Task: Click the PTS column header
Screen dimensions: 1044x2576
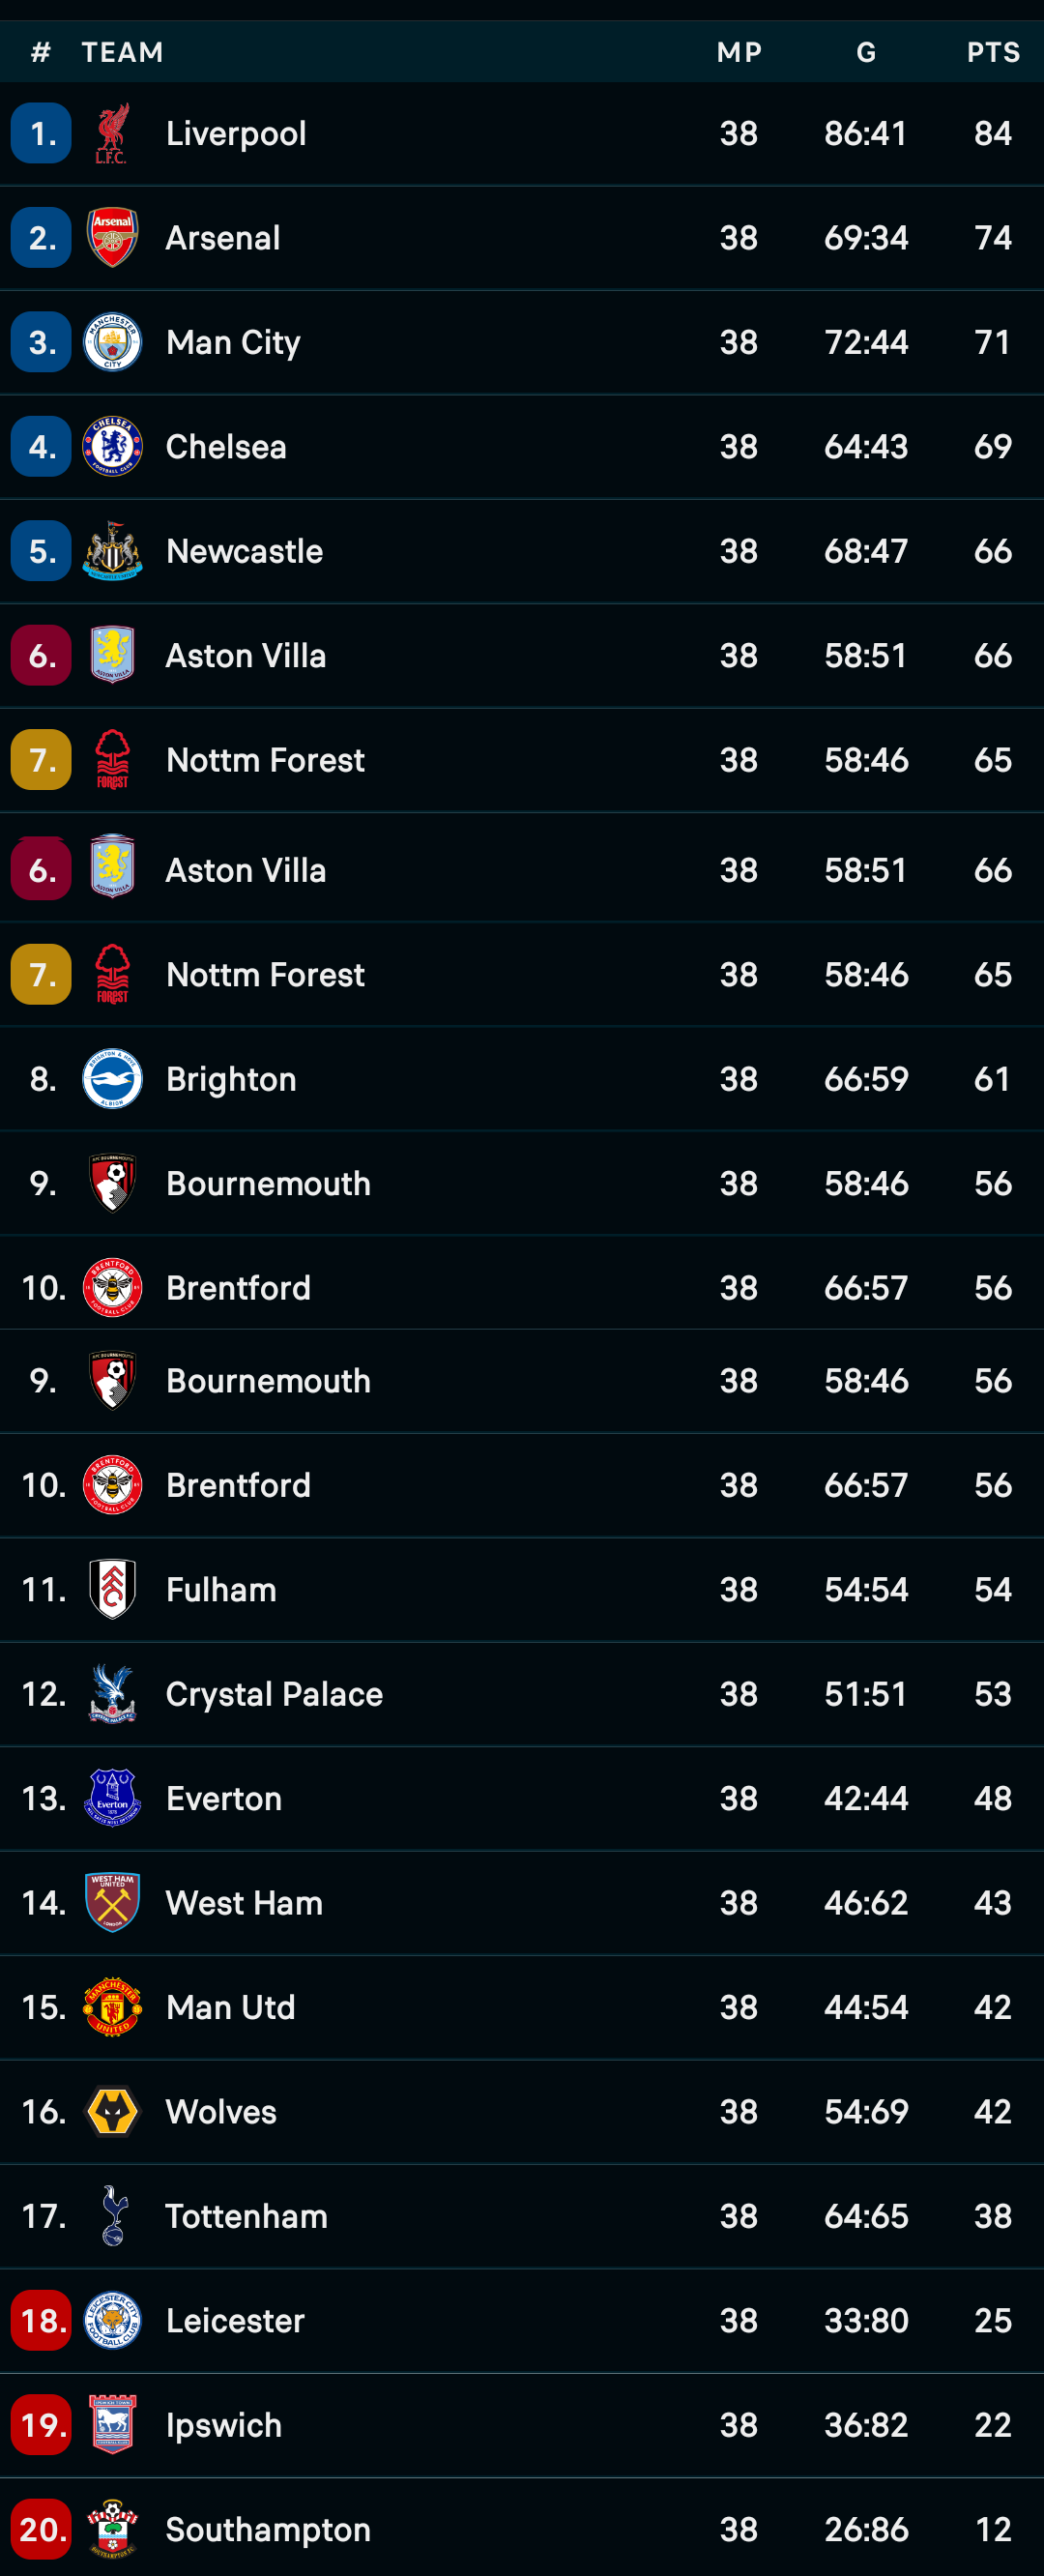Action: [x=993, y=52]
